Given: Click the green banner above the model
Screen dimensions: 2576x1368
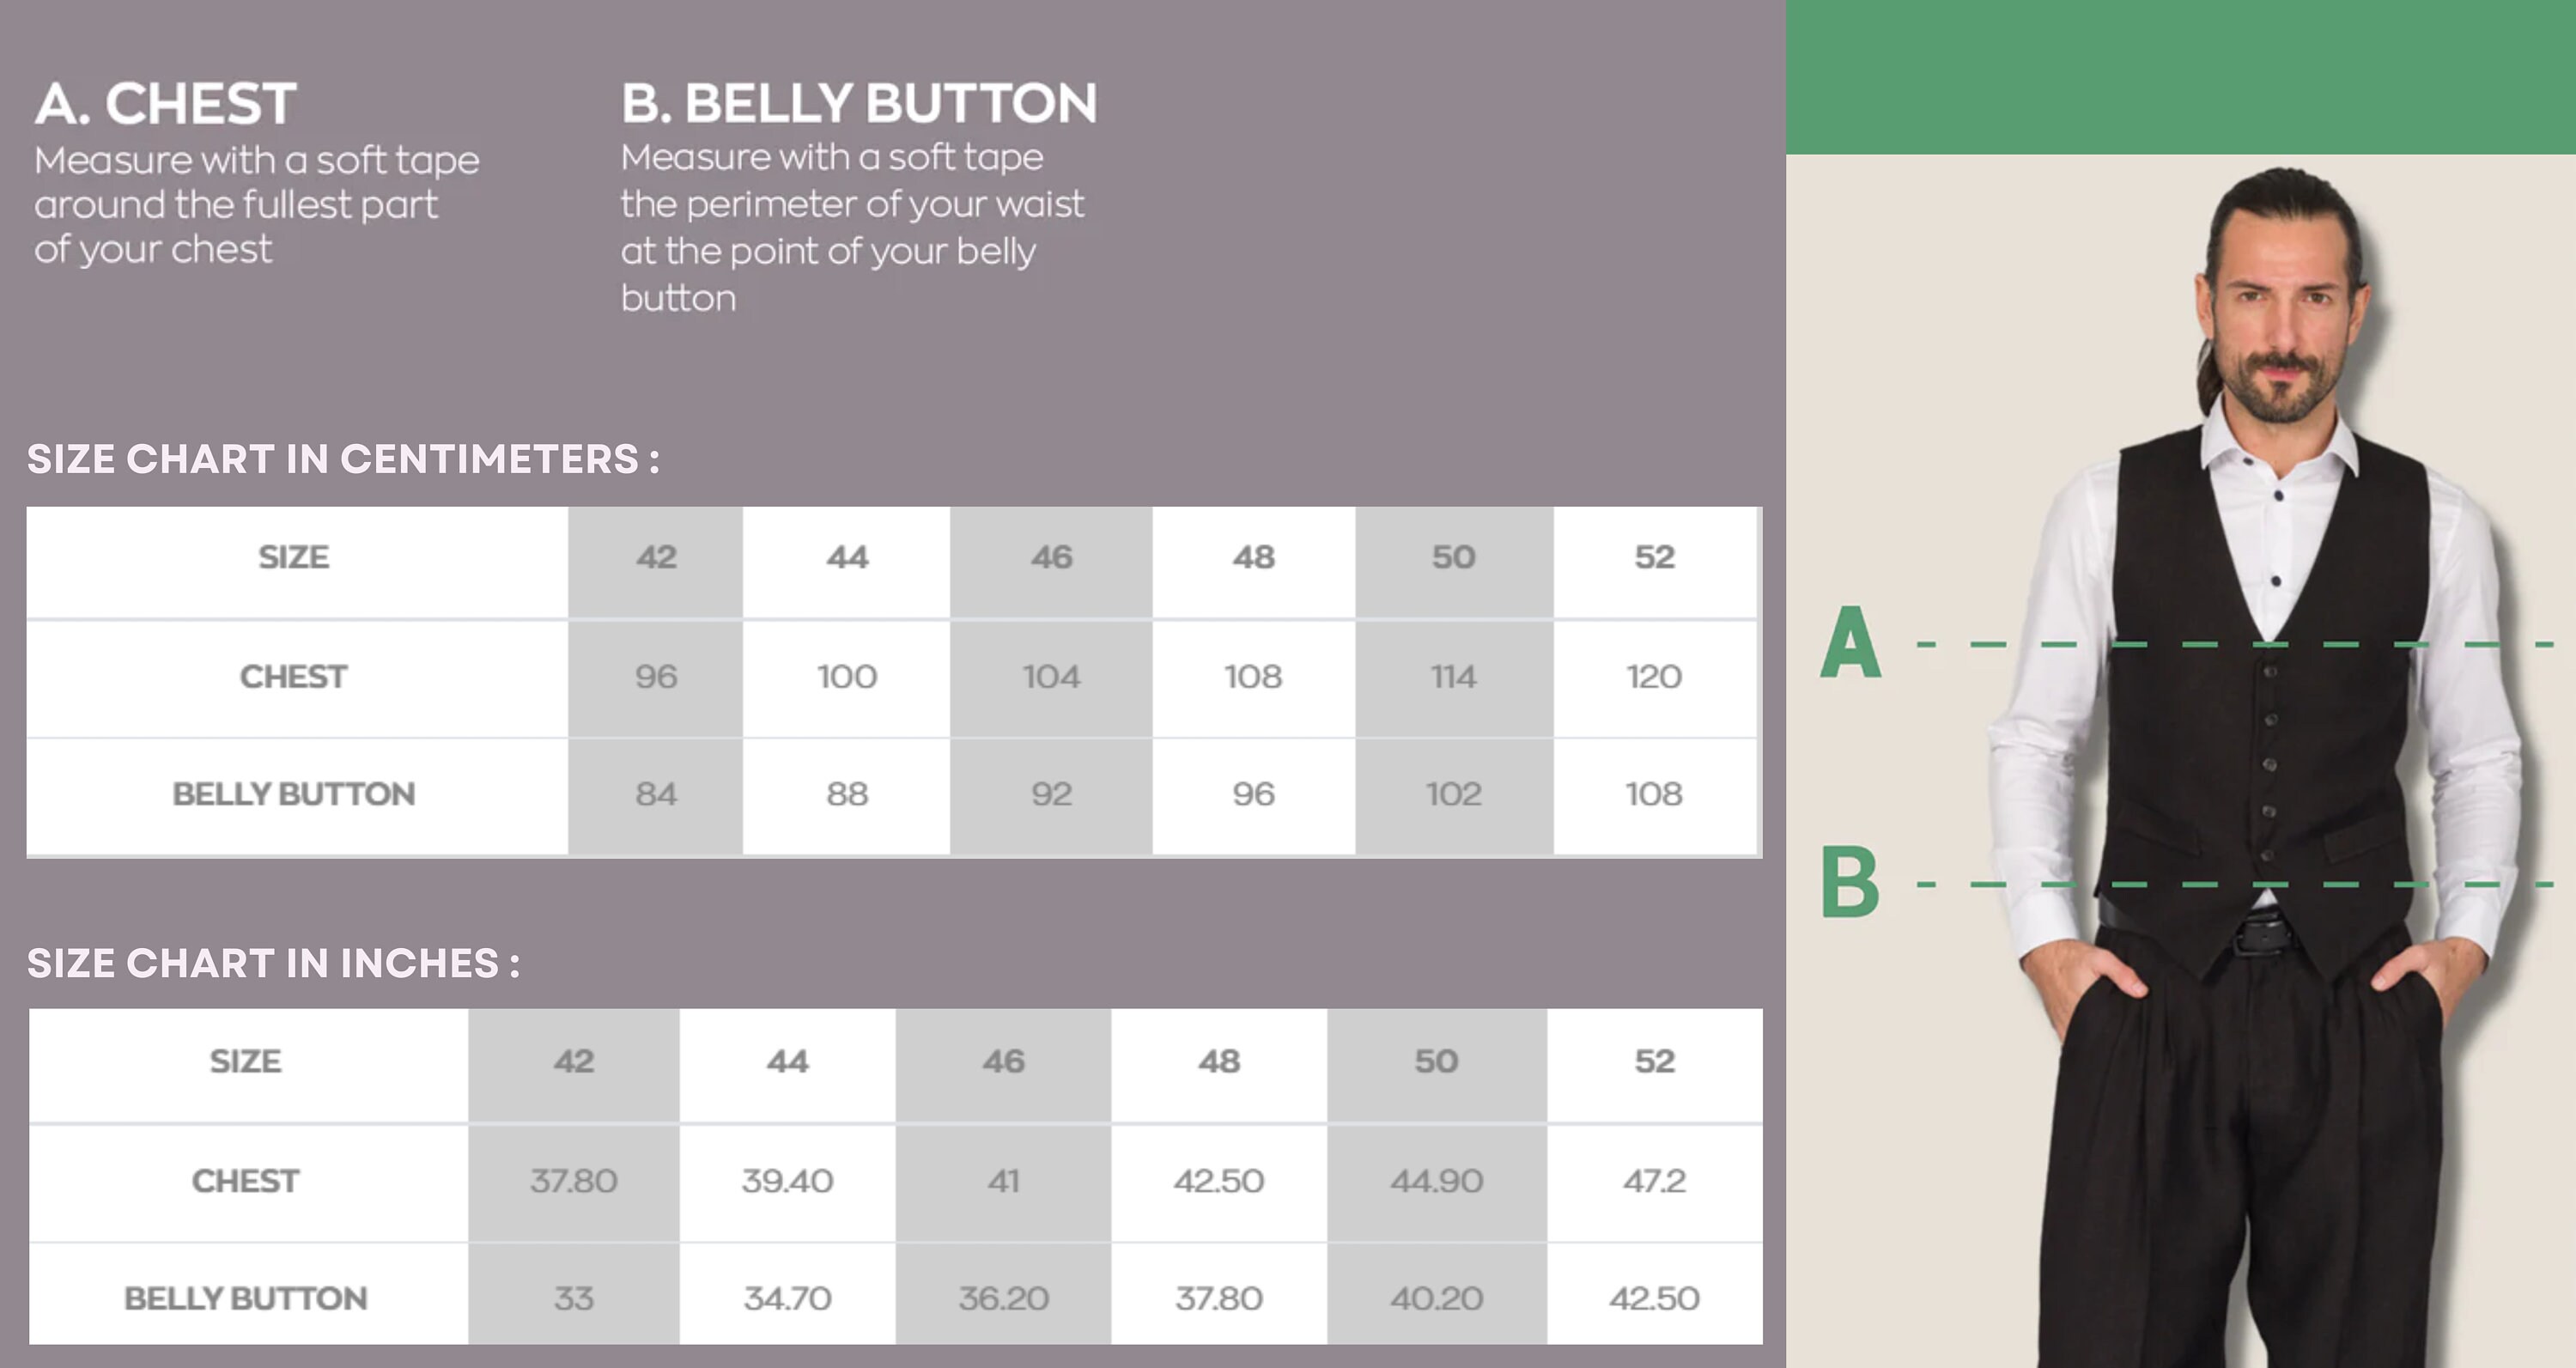Looking at the screenshot, I should click(2181, 77).
